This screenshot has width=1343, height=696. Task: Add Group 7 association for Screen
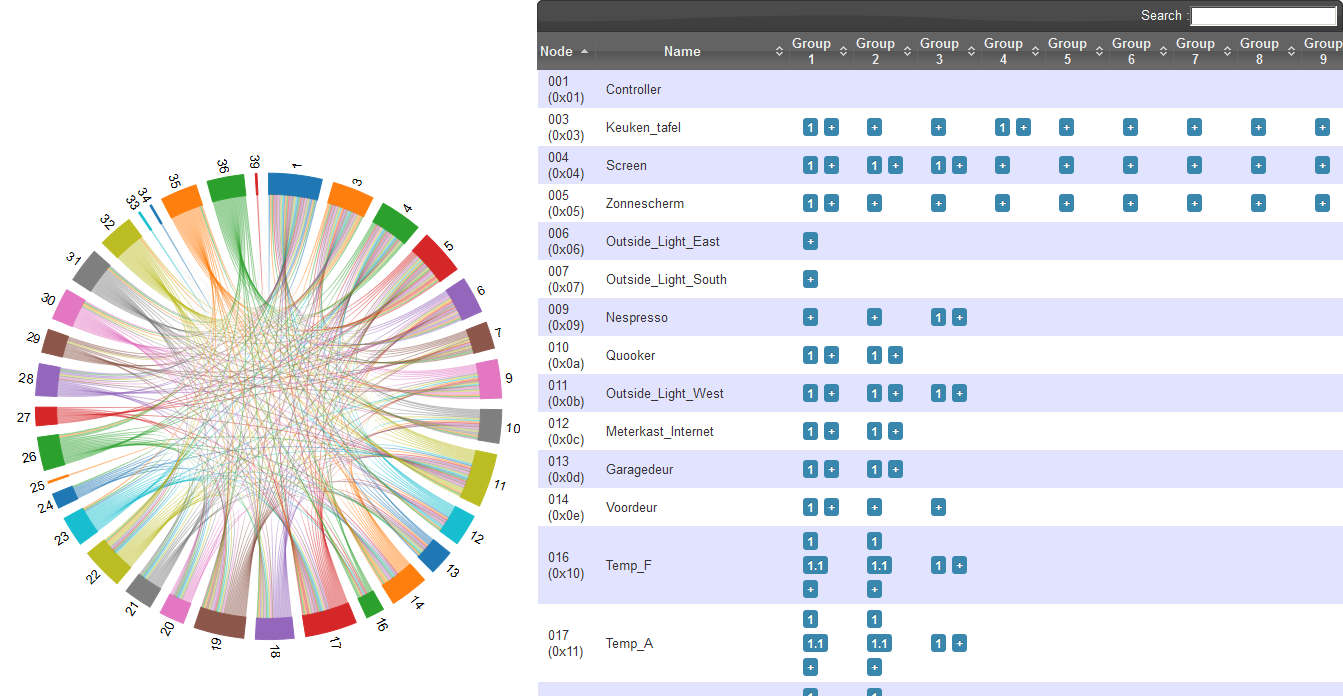(1194, 165)
